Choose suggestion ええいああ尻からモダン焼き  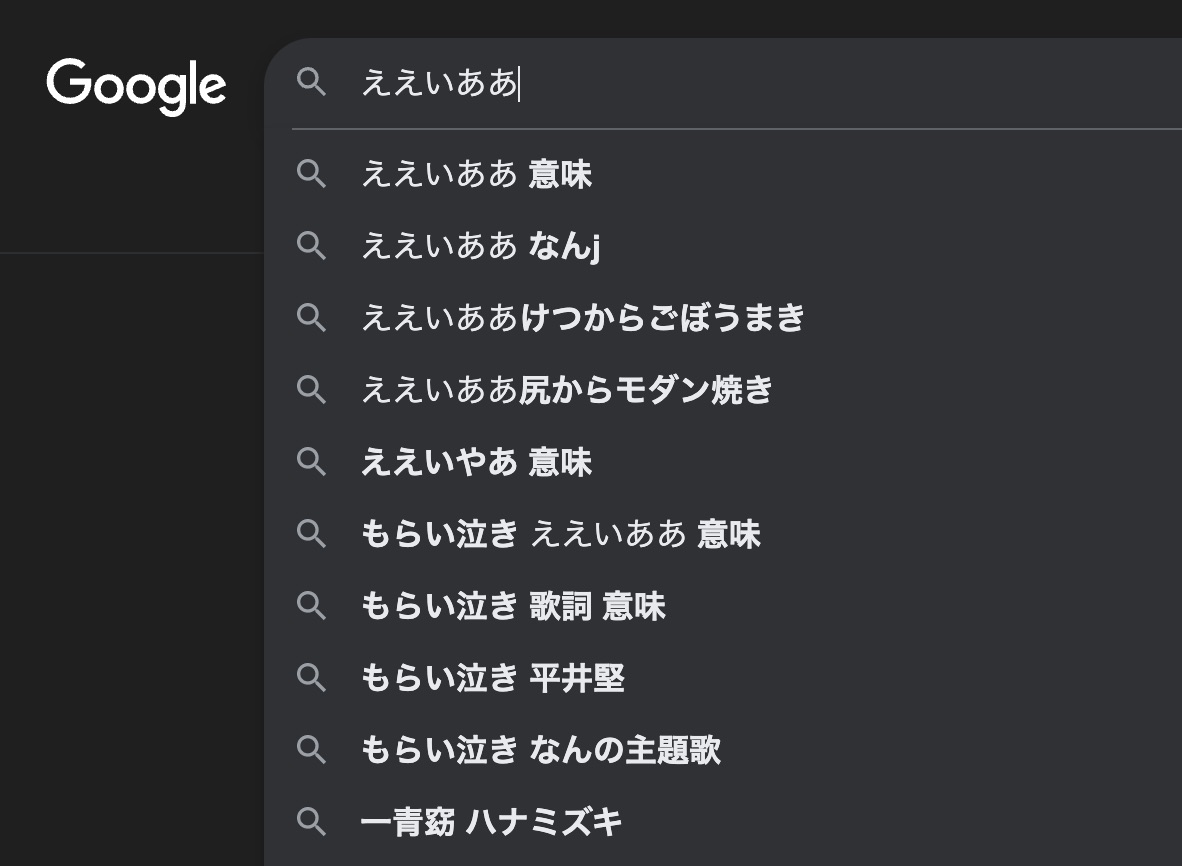(x=567, y=390)
